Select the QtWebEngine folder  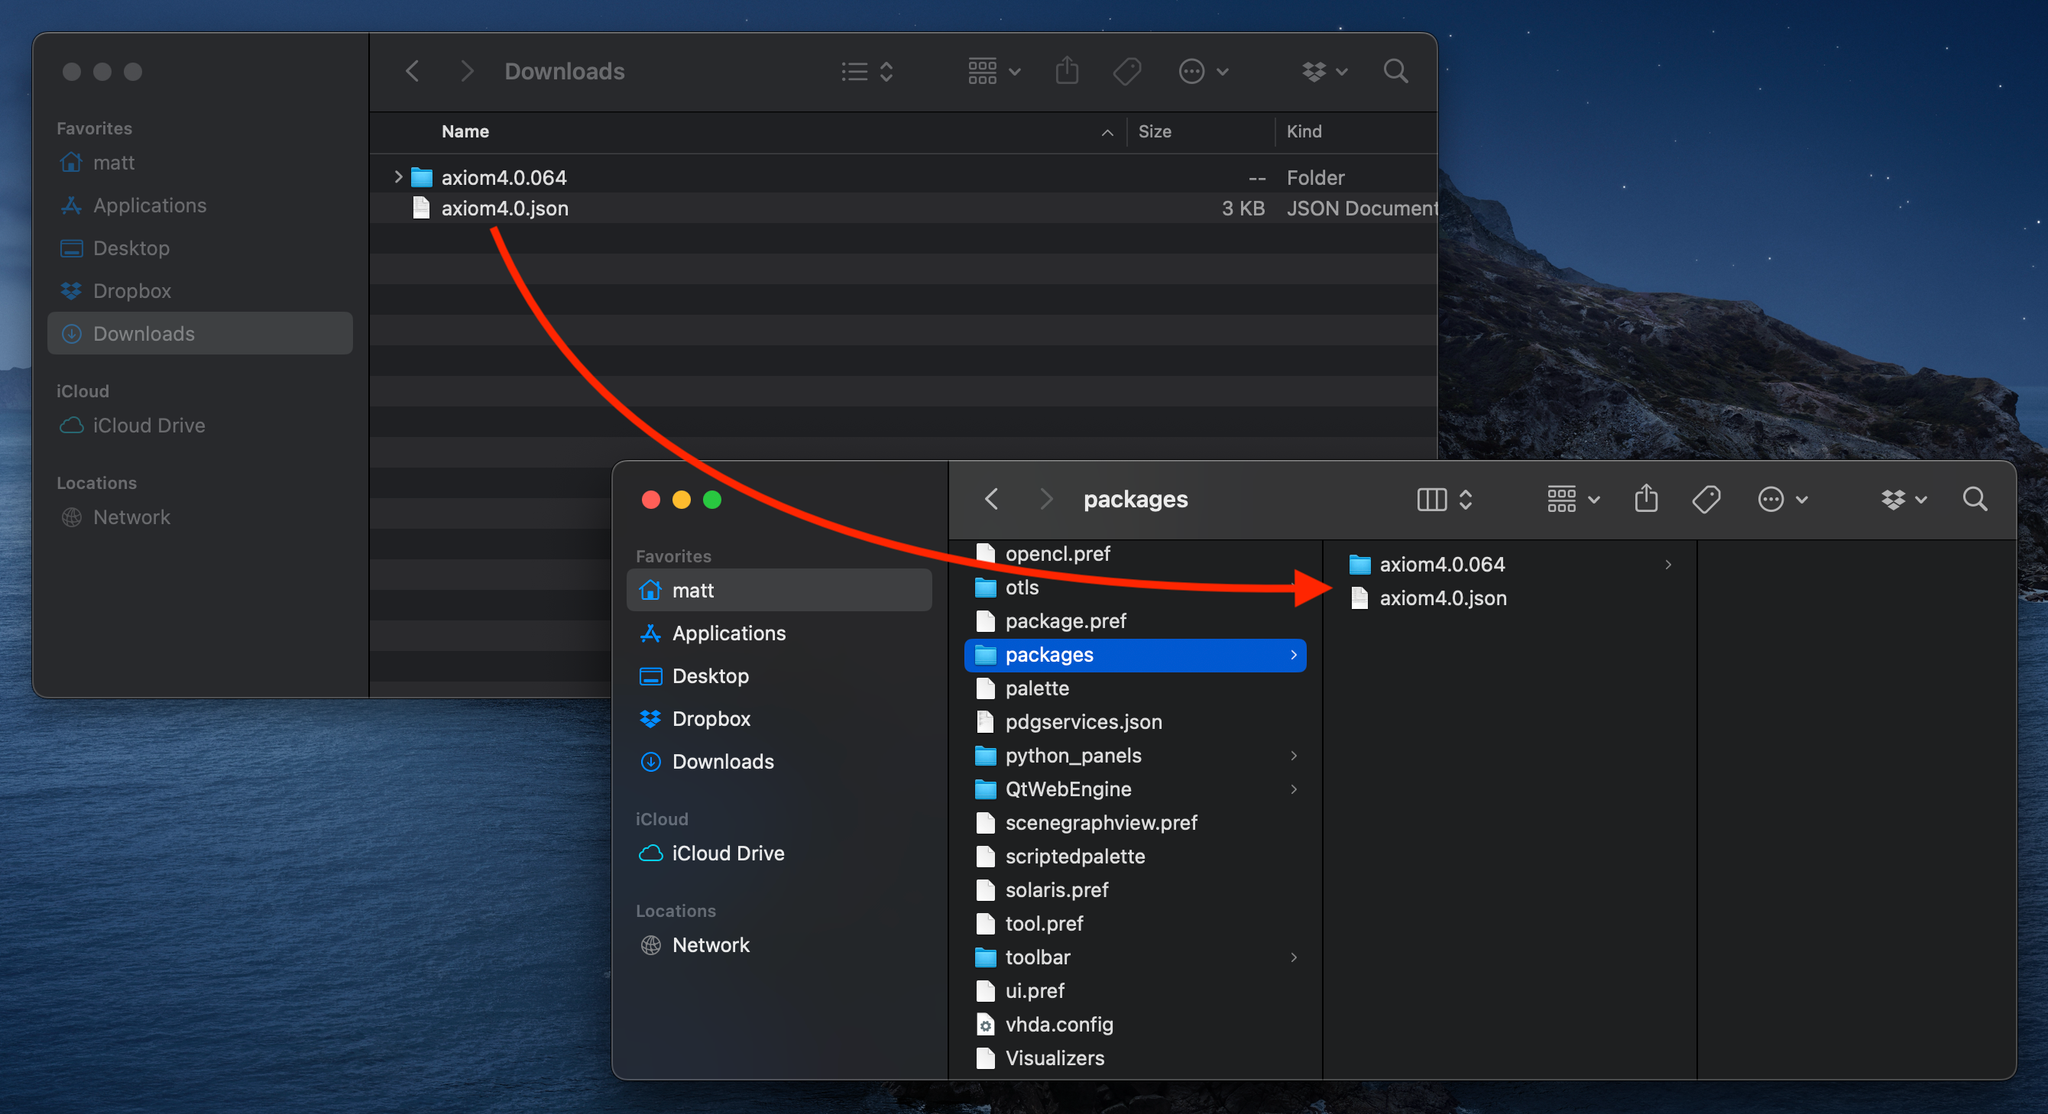(1136, 789)
